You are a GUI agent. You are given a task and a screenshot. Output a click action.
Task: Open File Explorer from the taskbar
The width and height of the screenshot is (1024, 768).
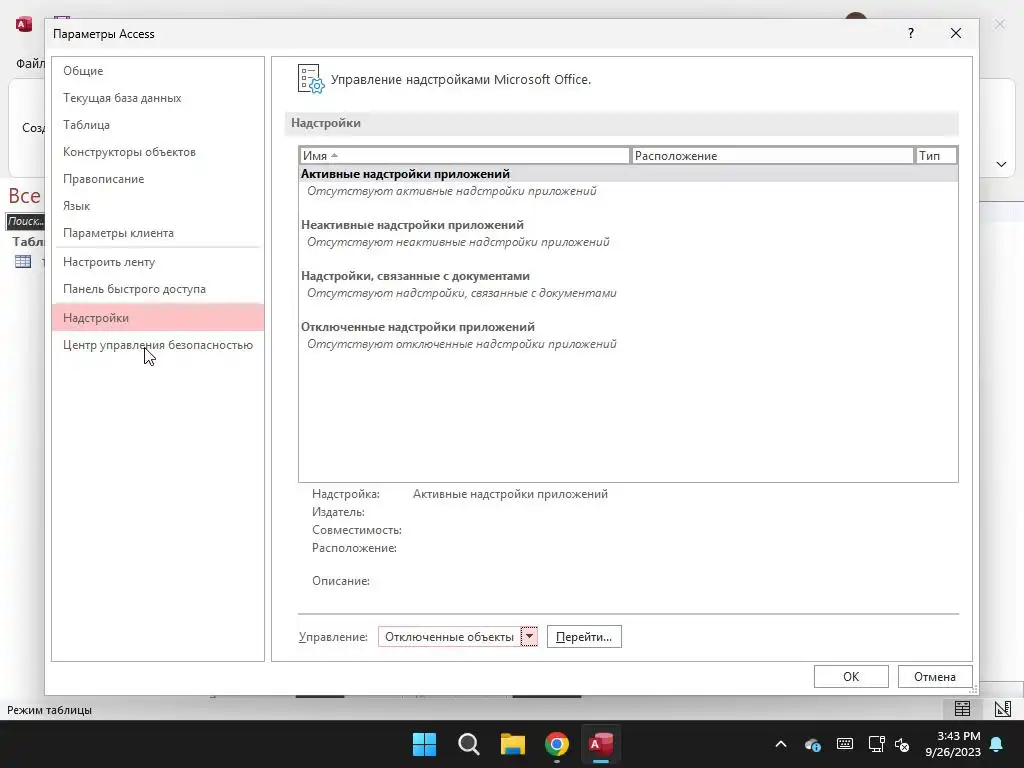(513, 744)
